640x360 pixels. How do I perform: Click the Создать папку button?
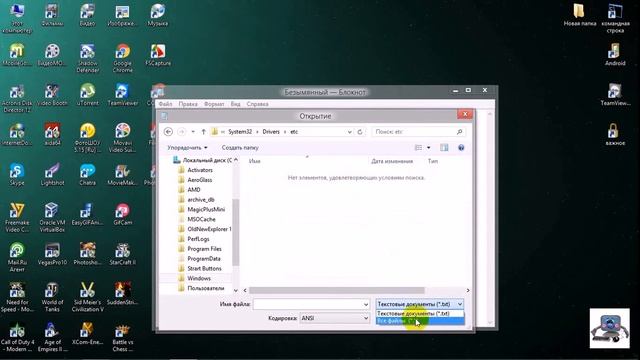[x=240, y=148]
